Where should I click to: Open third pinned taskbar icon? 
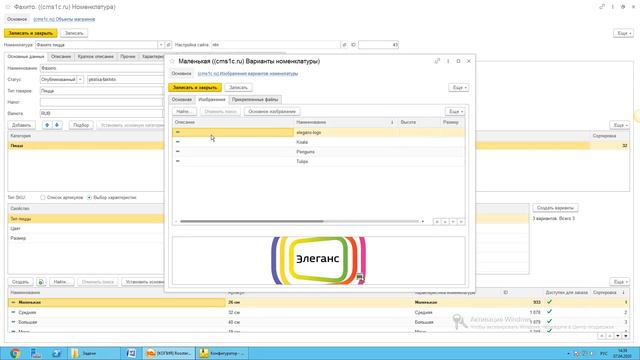(56, 353)
